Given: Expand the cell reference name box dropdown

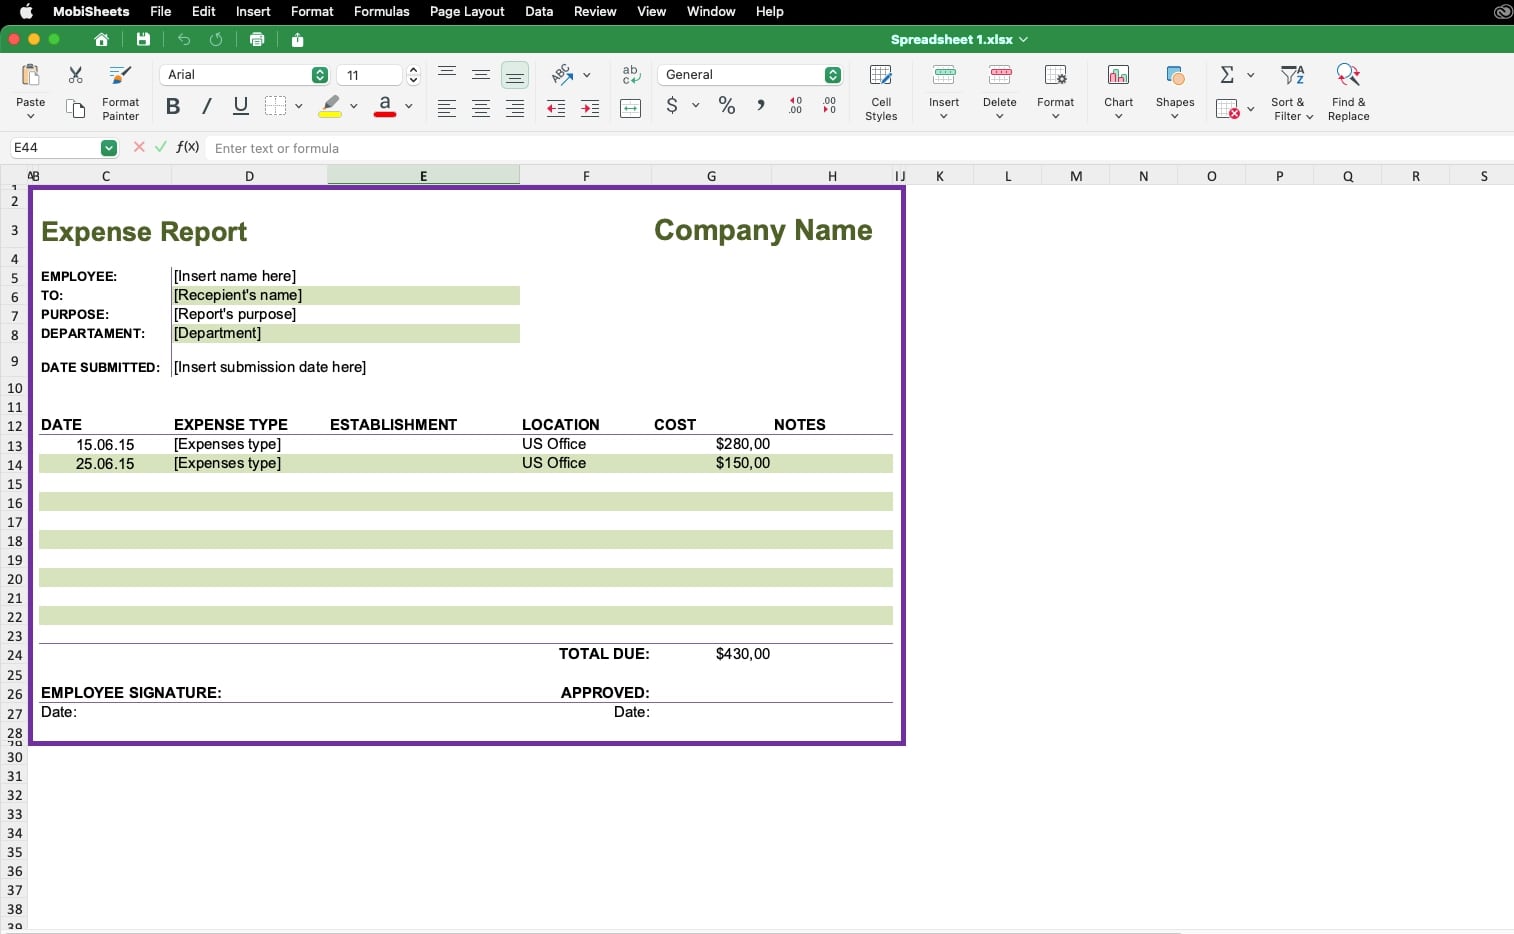Looking at the screenshot, I should tap(108, 148).
